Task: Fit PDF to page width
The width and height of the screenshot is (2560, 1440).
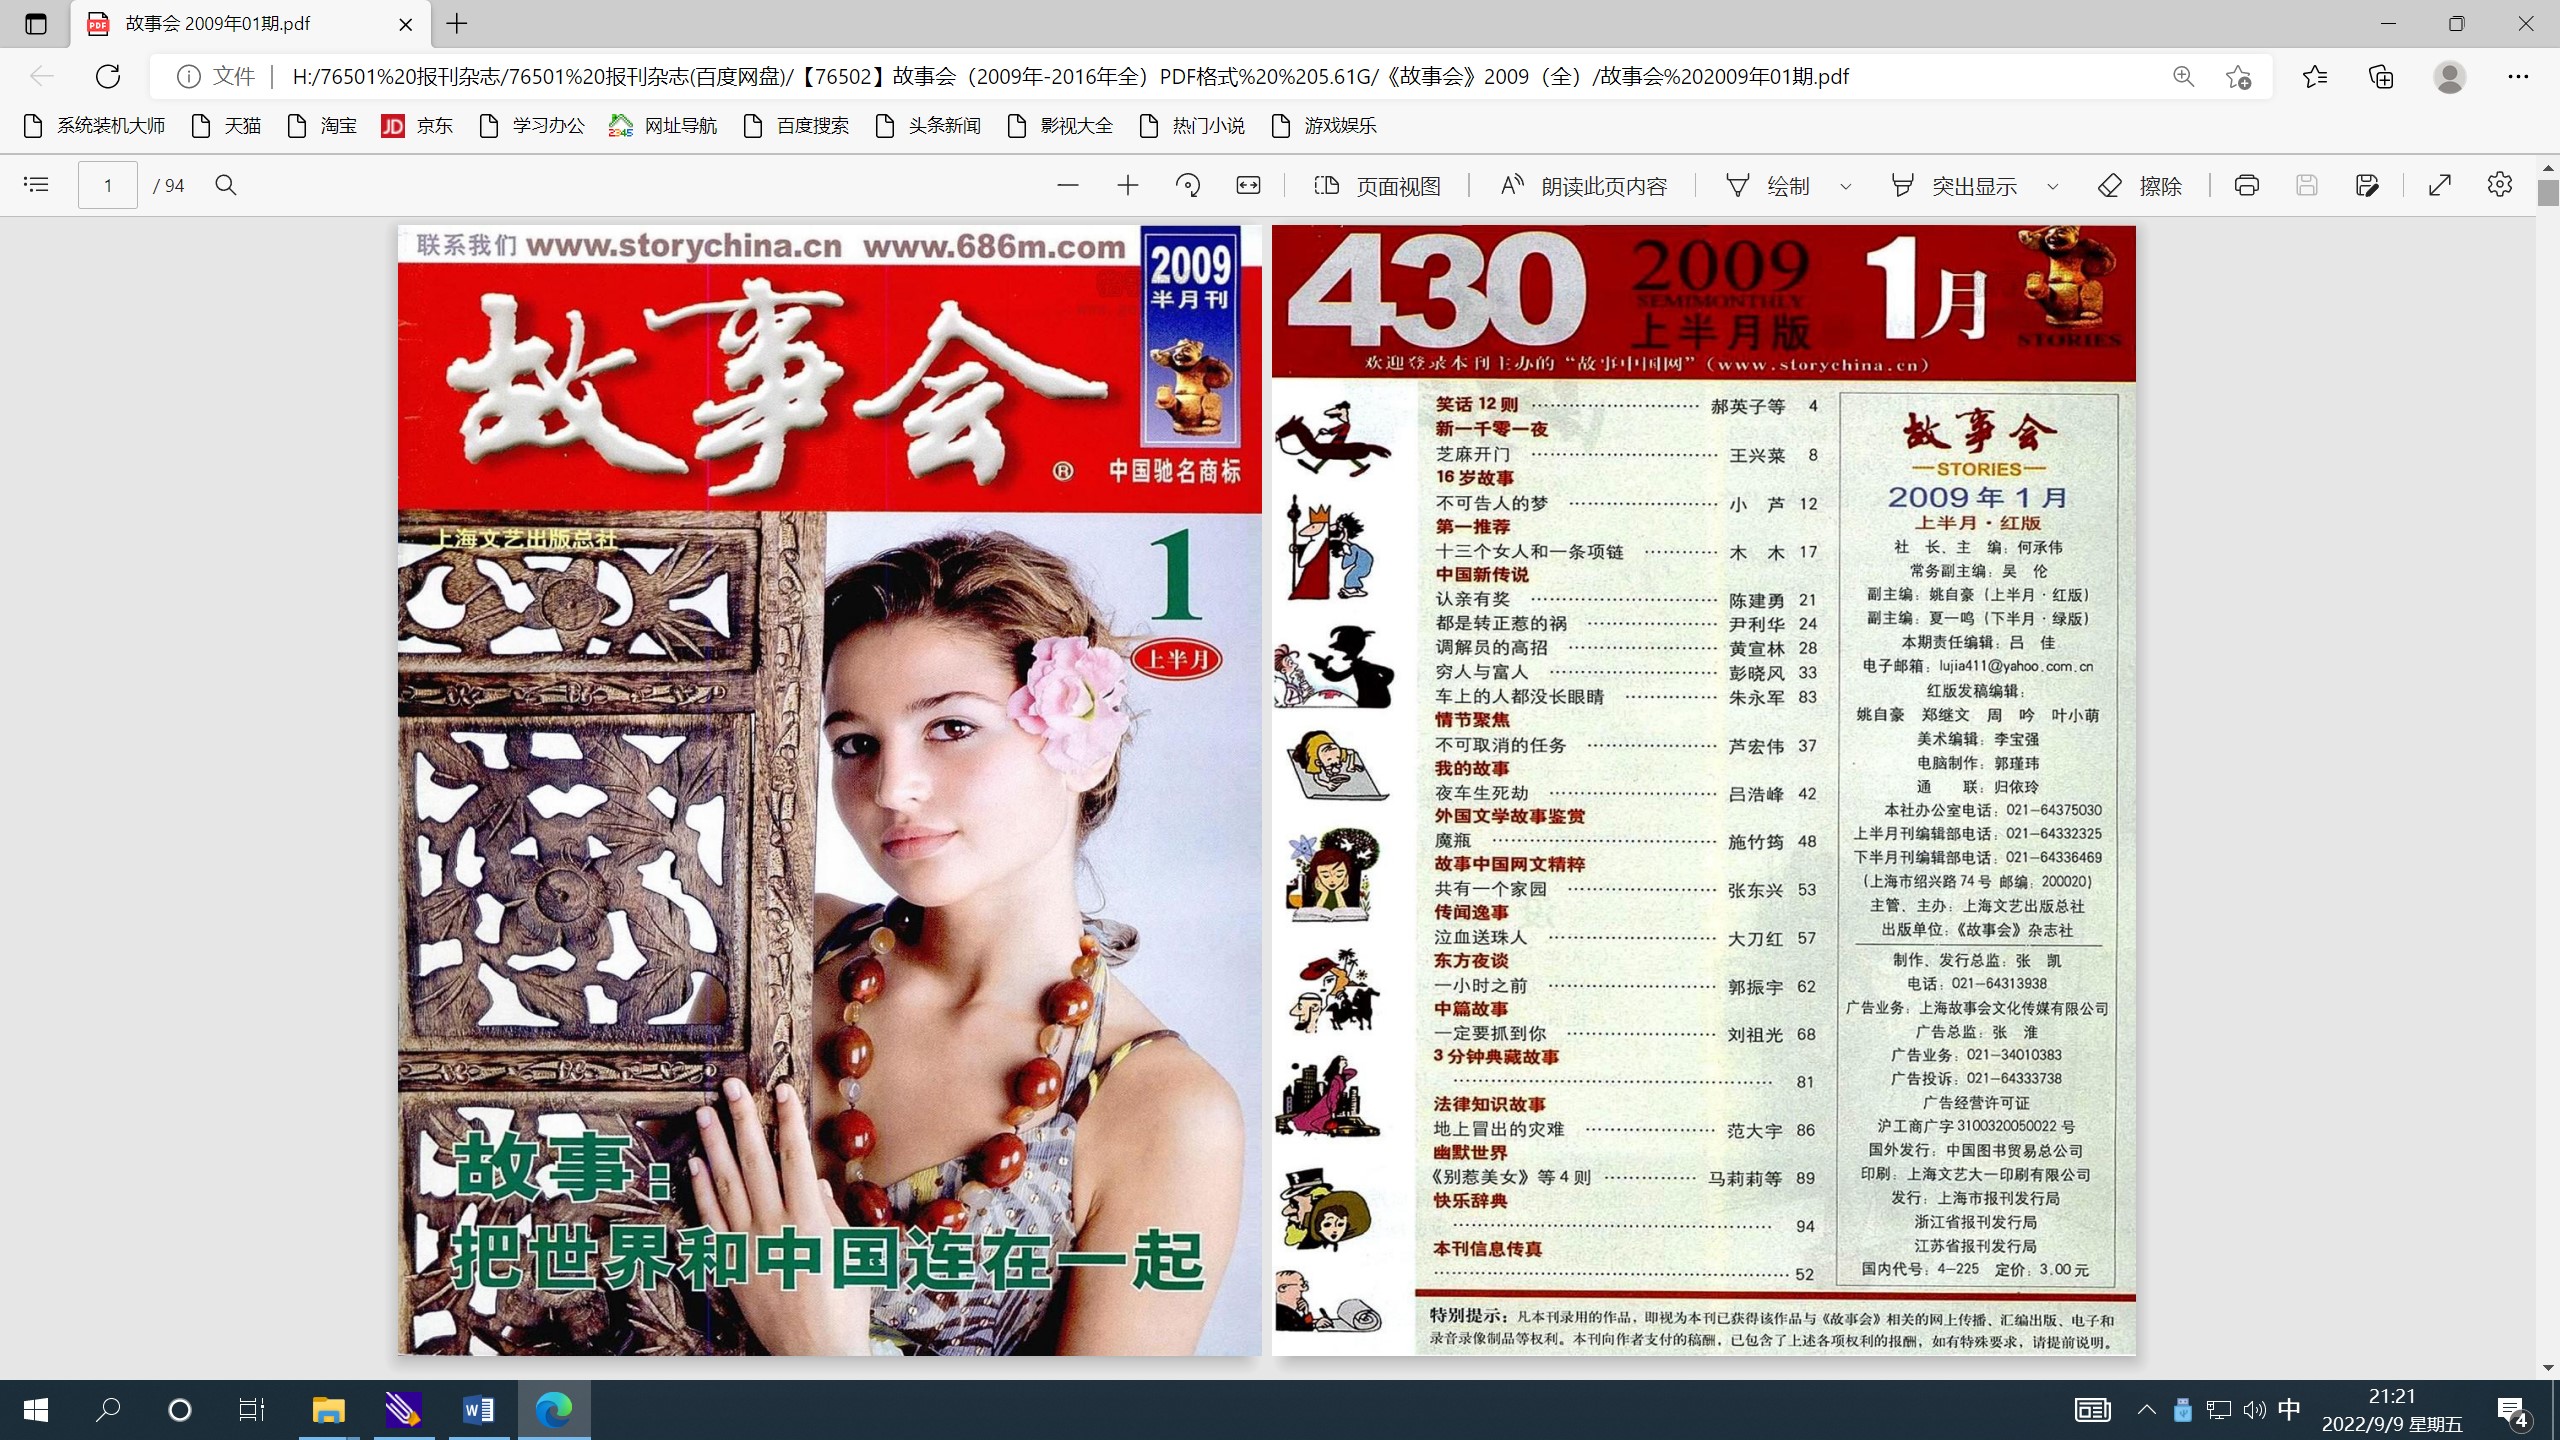Action: [1248, 185]
